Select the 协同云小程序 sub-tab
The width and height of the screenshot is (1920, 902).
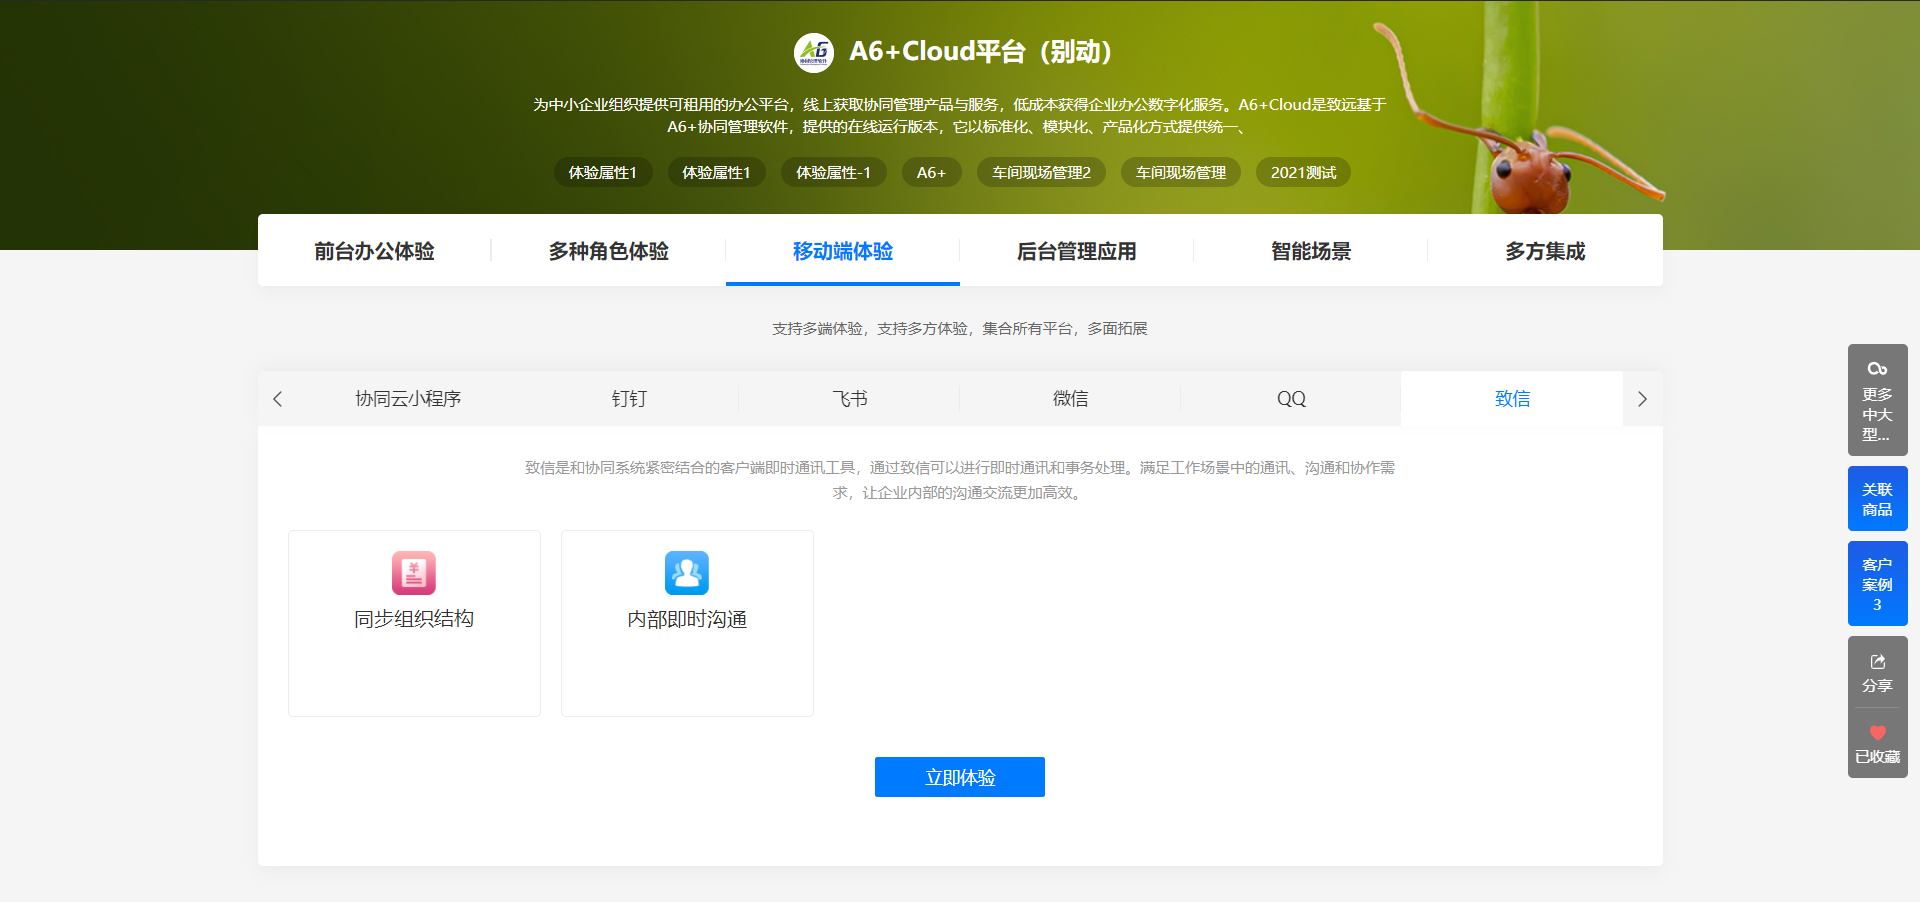408,399
